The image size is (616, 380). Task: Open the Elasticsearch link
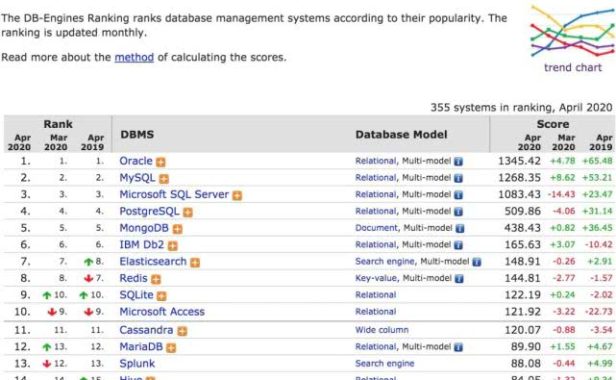[153, 261]
